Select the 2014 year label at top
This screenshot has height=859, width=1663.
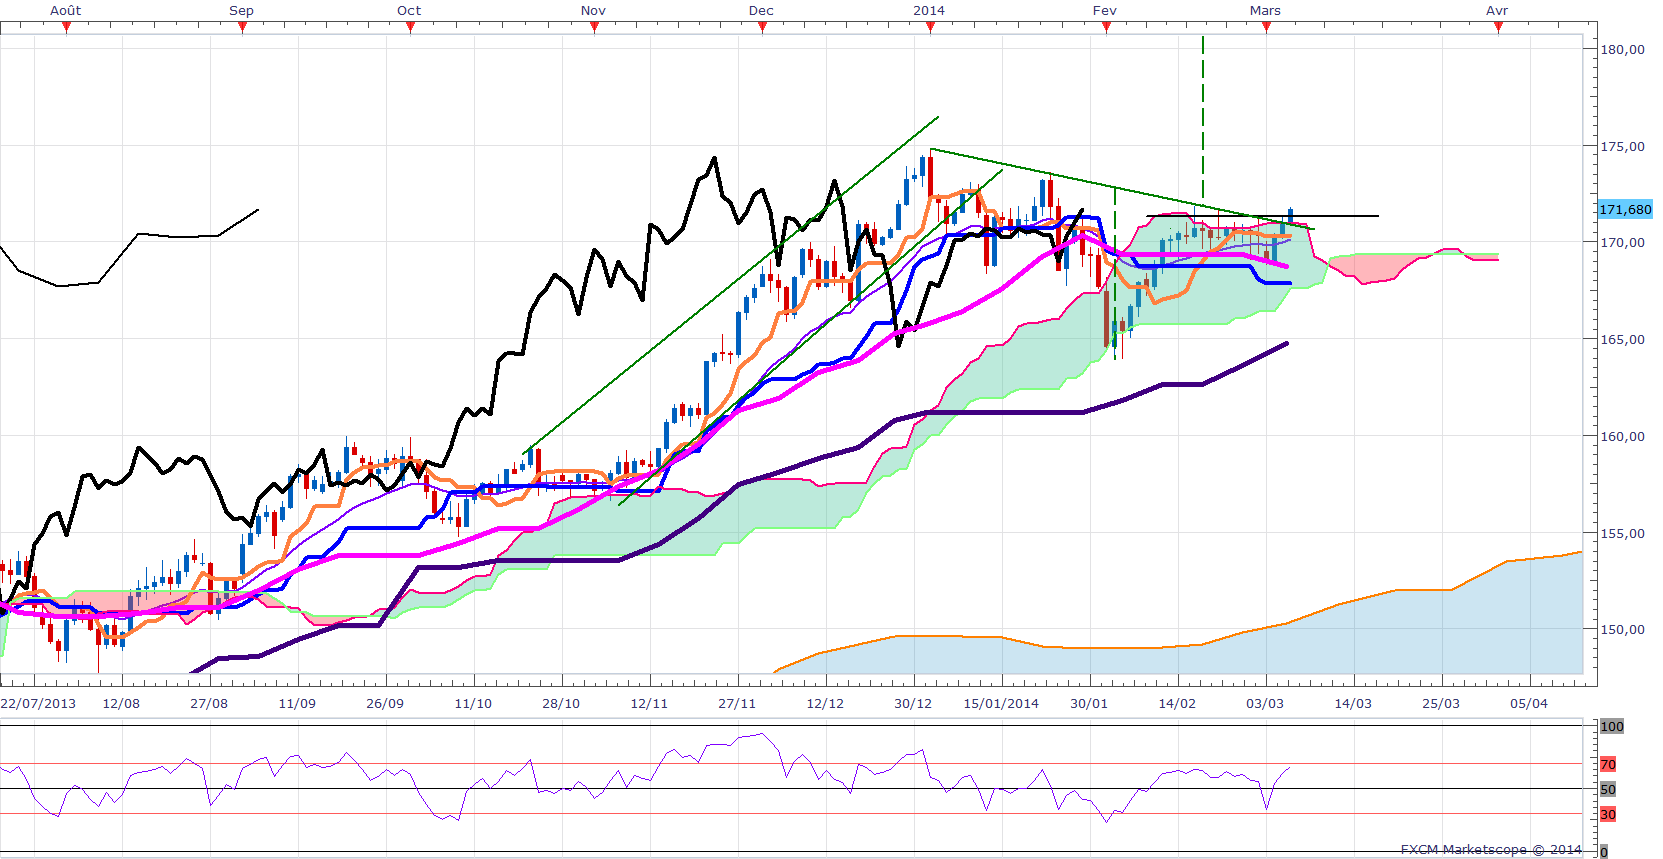[x=929, y=10]
